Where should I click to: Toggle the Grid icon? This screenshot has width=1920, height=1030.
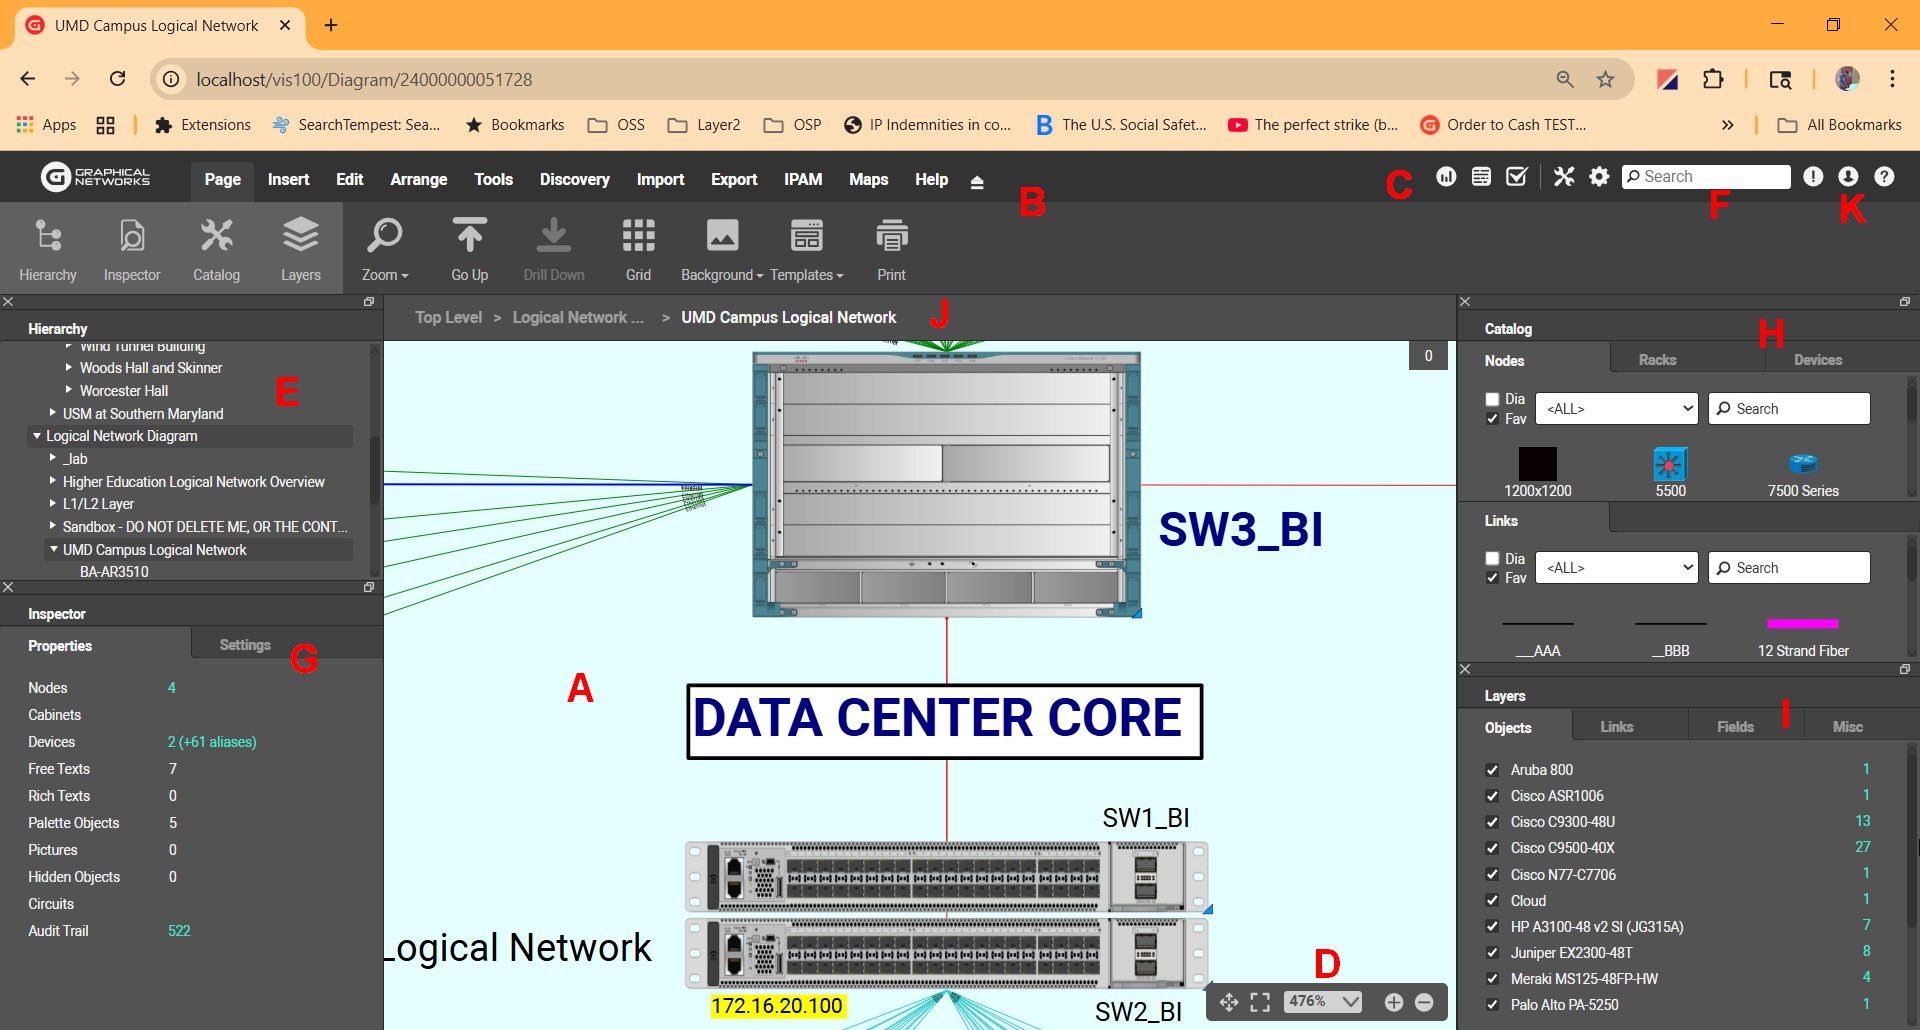click(x=638, y=237)
